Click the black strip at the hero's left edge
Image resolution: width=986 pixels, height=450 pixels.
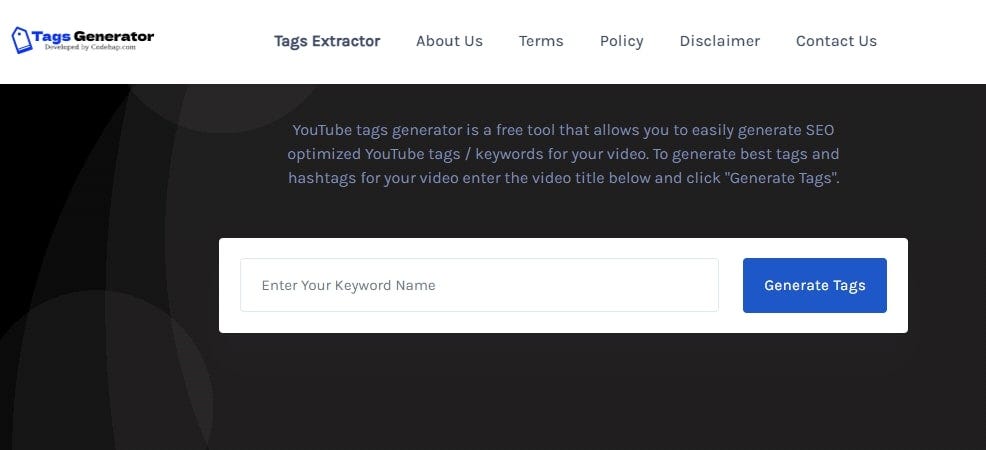coord(25,189)
